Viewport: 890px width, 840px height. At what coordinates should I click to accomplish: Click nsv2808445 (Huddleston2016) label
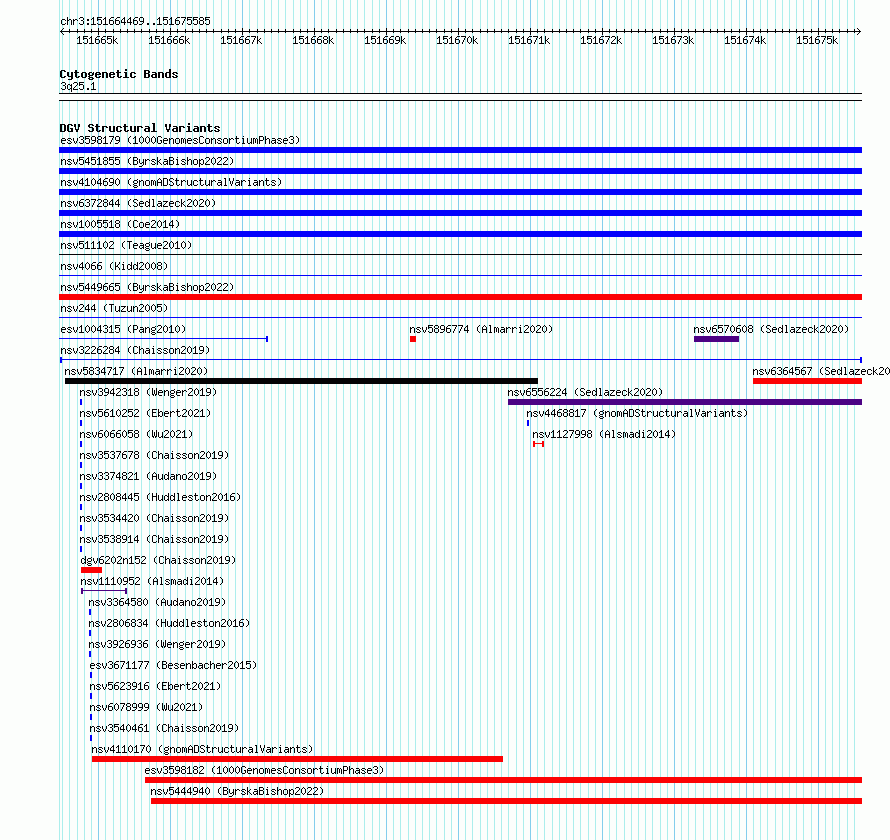(160, 497)
